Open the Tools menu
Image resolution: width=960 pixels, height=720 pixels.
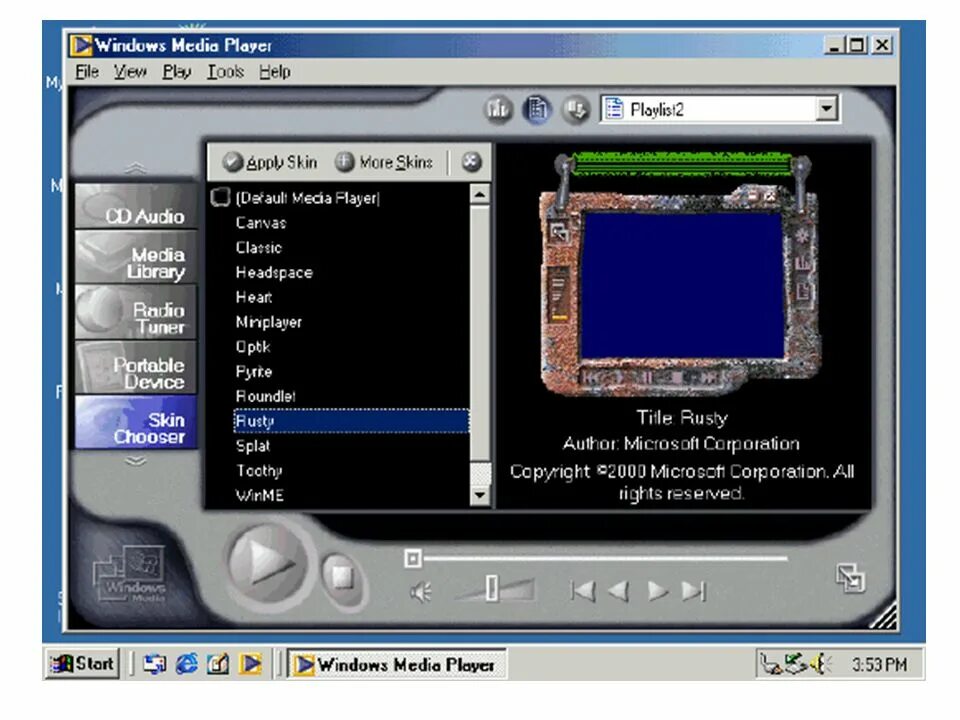[225, 72]
